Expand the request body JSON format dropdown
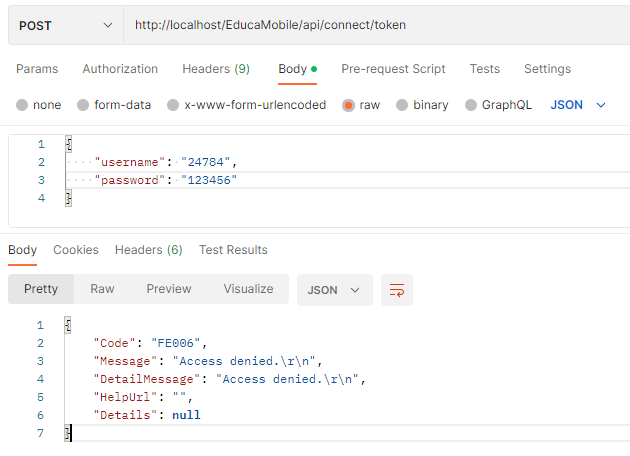This screenshot has width=630, height=456. pos(579,105)
